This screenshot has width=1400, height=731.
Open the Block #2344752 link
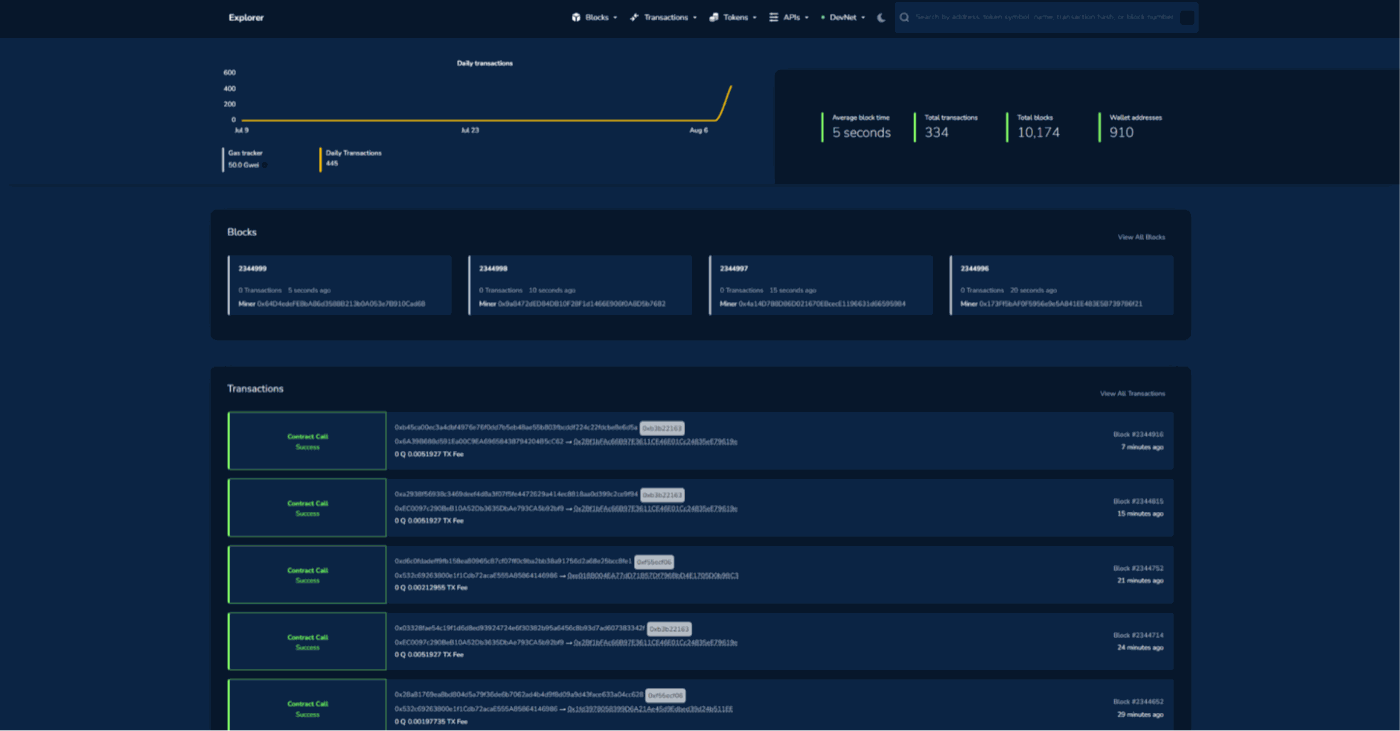click(1138, 568)
